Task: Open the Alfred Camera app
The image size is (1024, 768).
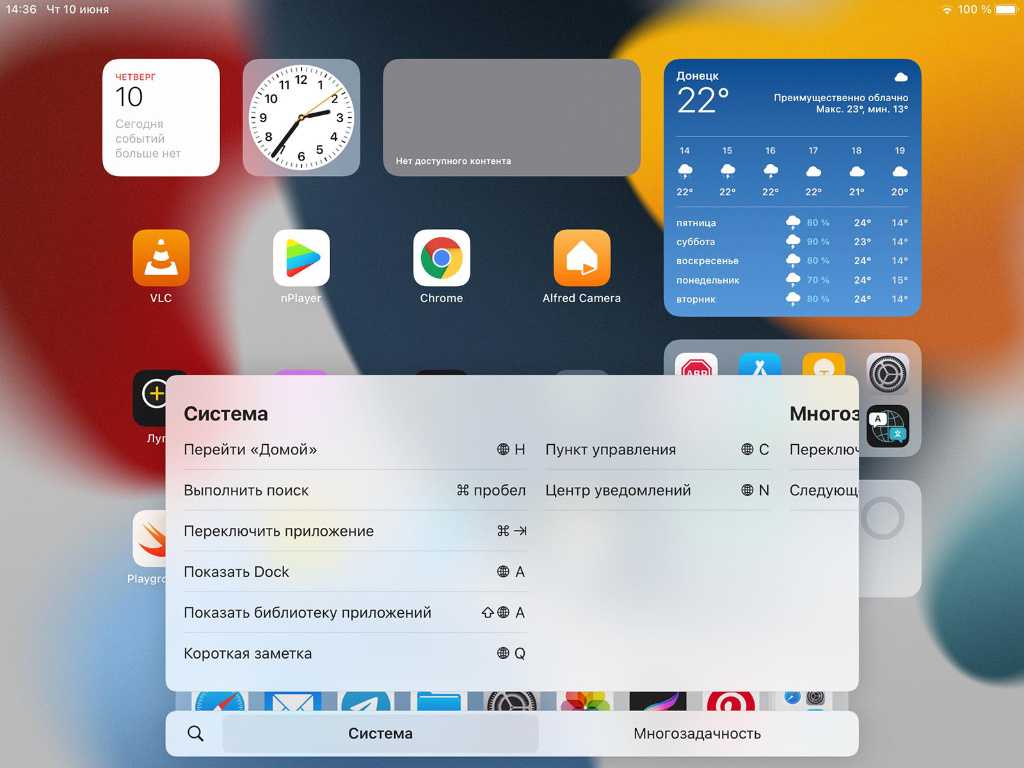Action: point(581,258)
